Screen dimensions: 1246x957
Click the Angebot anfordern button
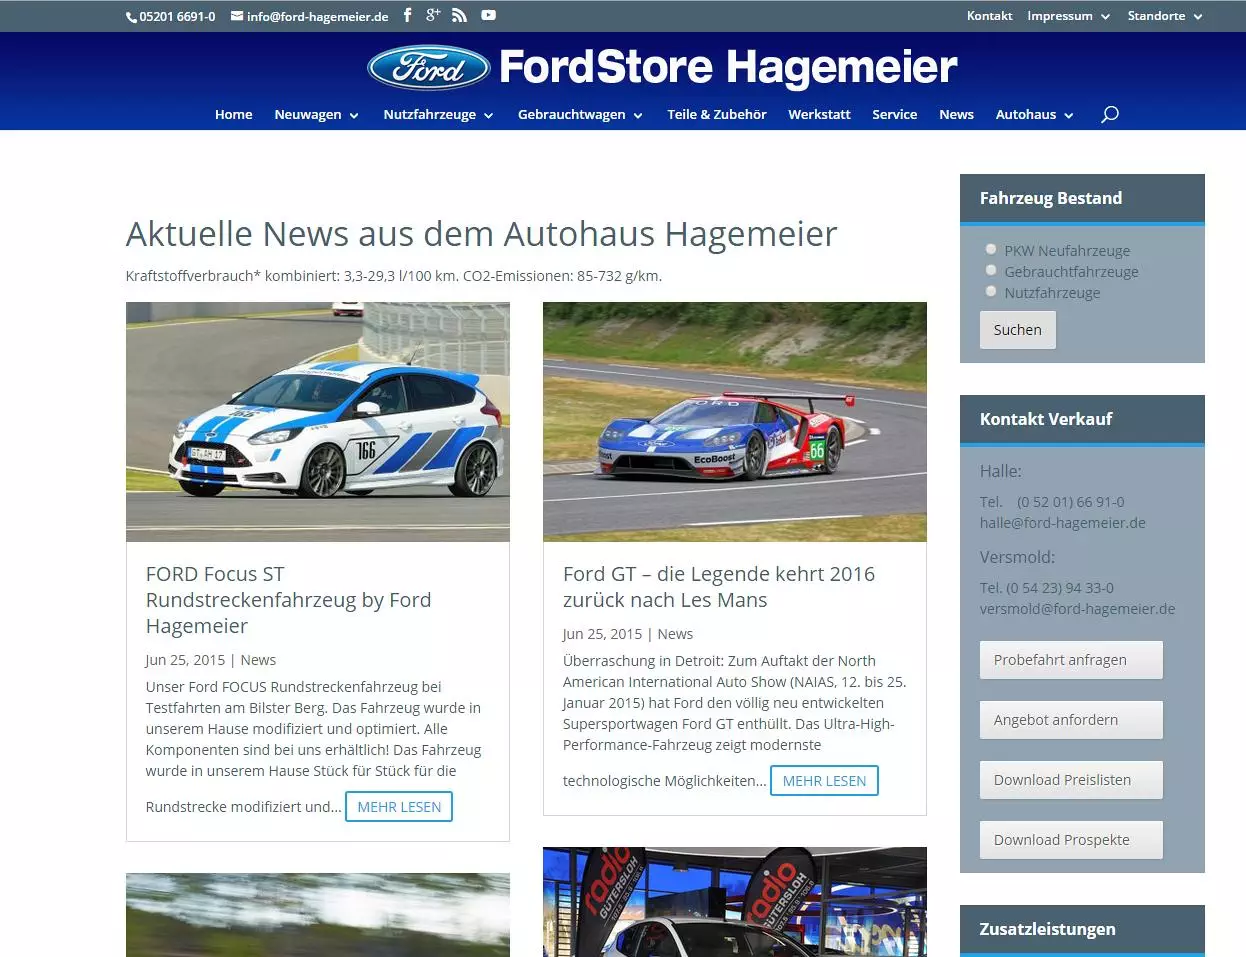pyautogui.click(x=1071, y=720)
